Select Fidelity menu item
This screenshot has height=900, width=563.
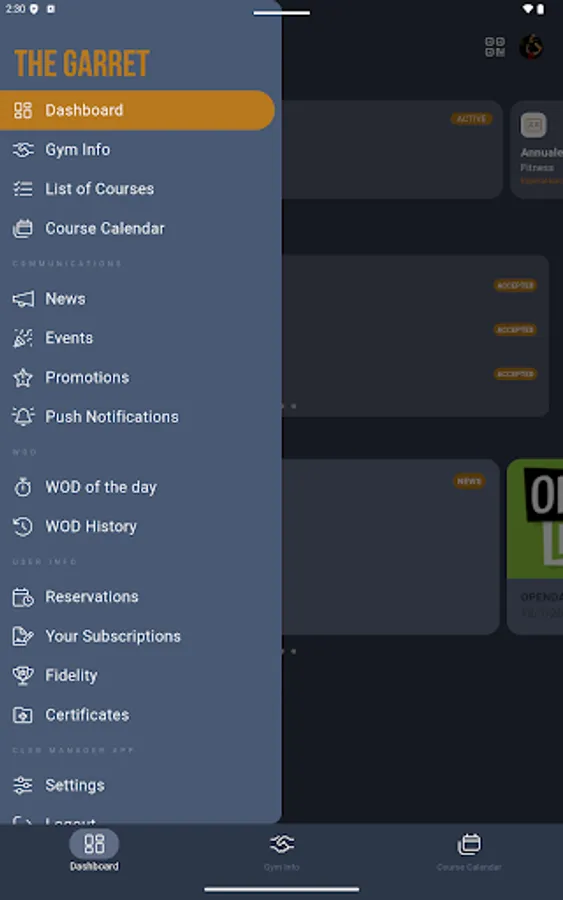(71, 676)
